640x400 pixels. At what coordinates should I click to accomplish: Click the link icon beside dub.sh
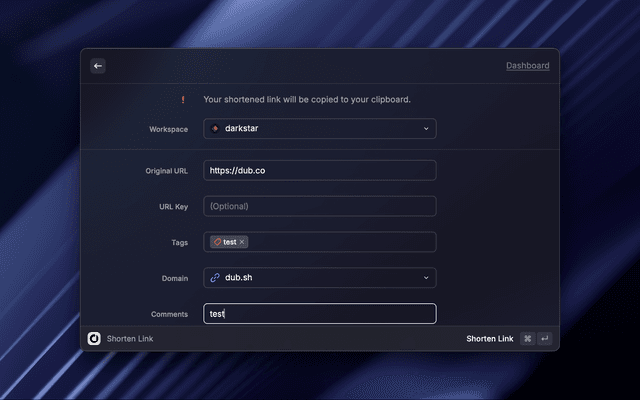point(215,277)
